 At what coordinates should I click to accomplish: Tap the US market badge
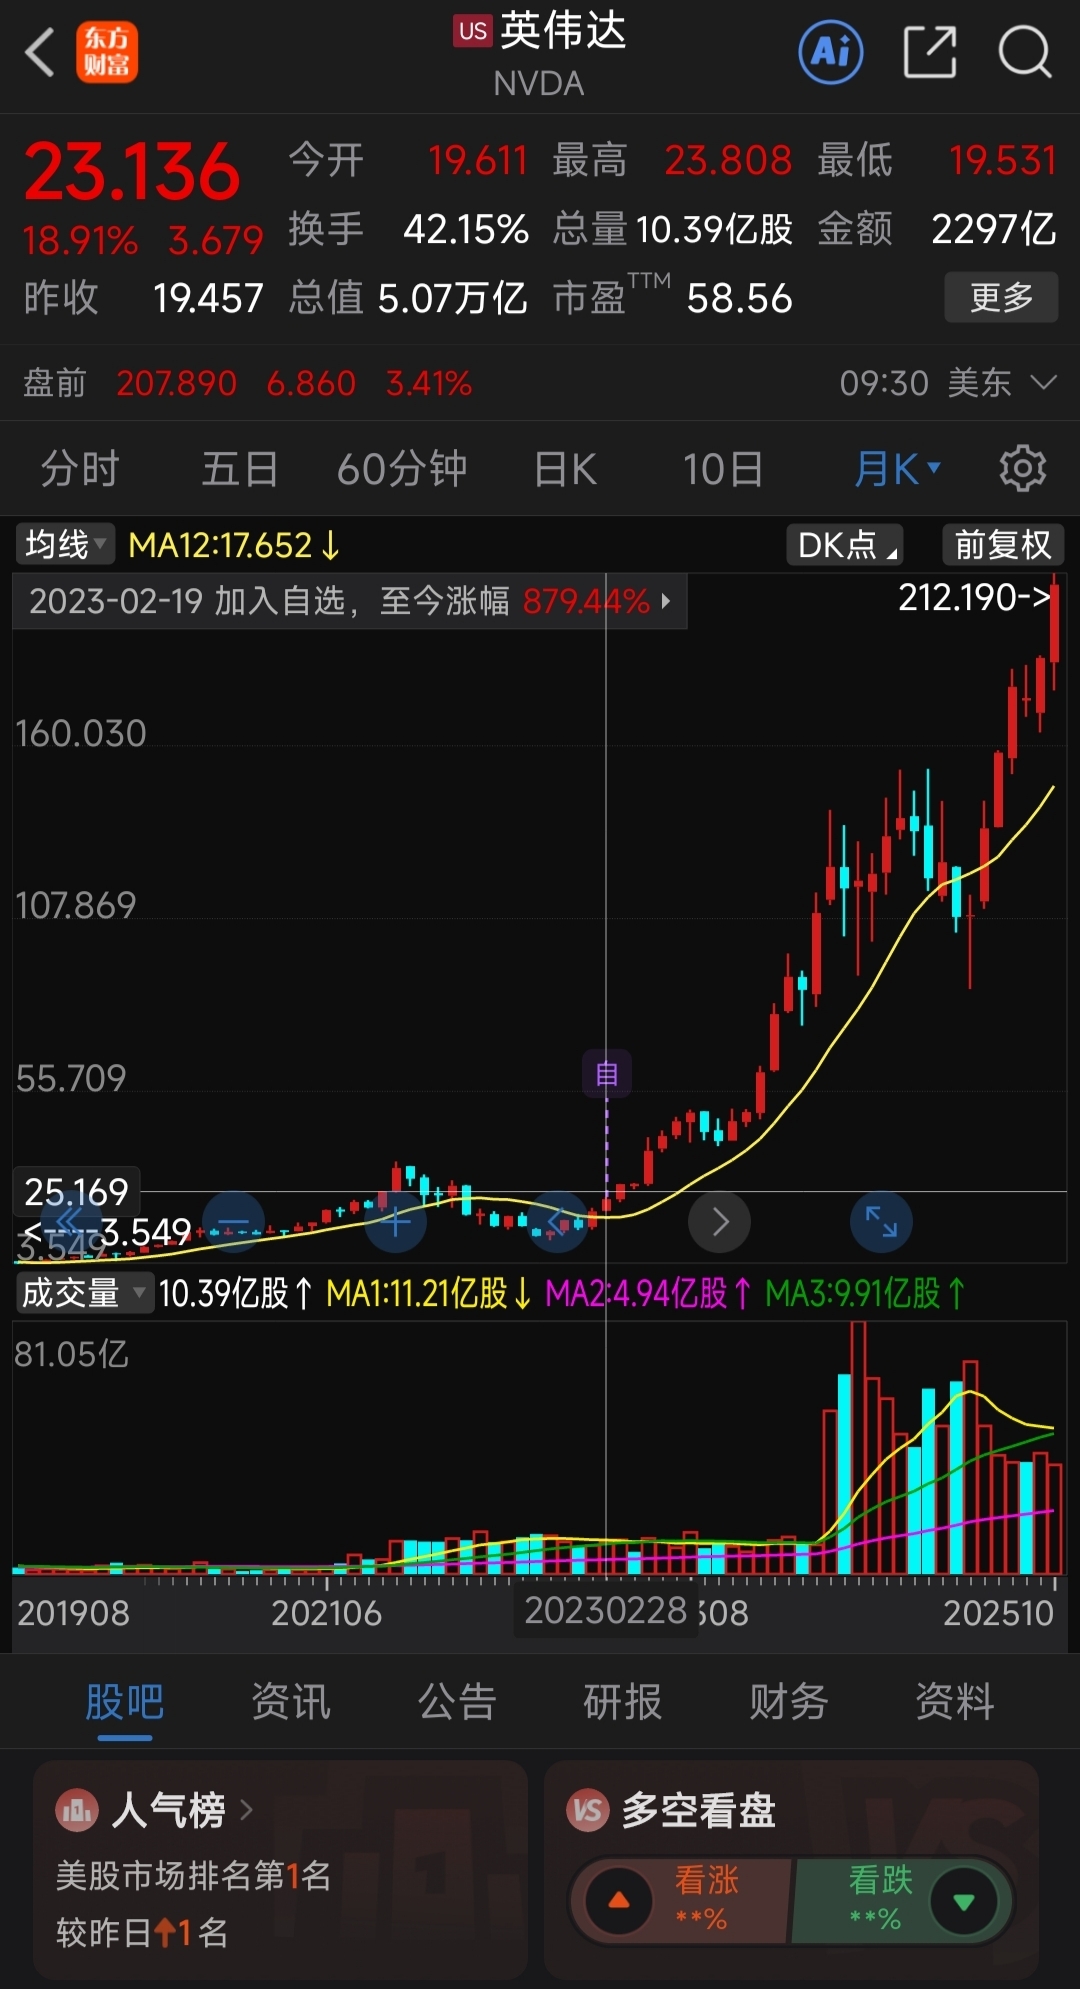tap(472, 31)
